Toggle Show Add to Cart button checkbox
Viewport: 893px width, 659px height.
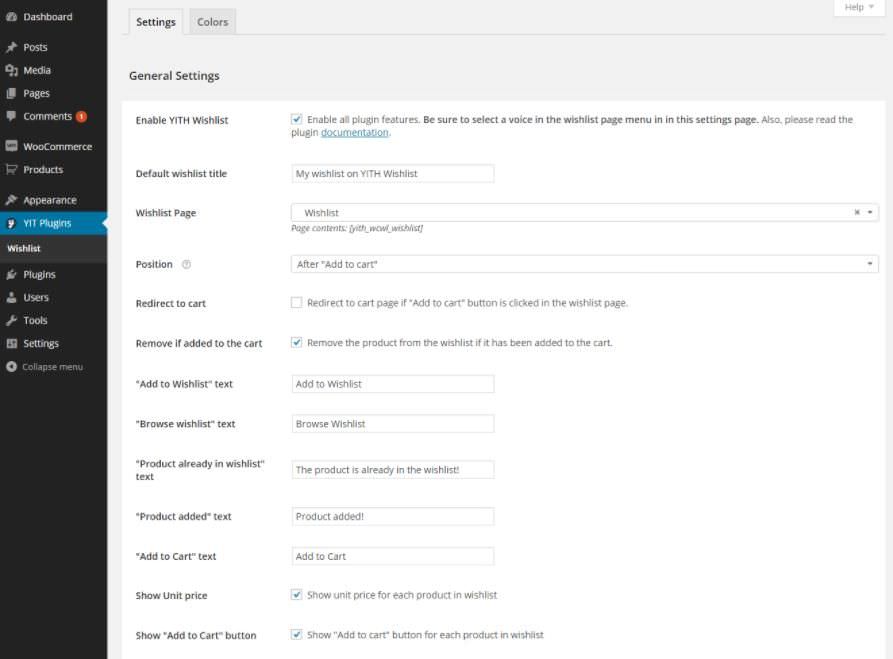[x=296, y=635]
